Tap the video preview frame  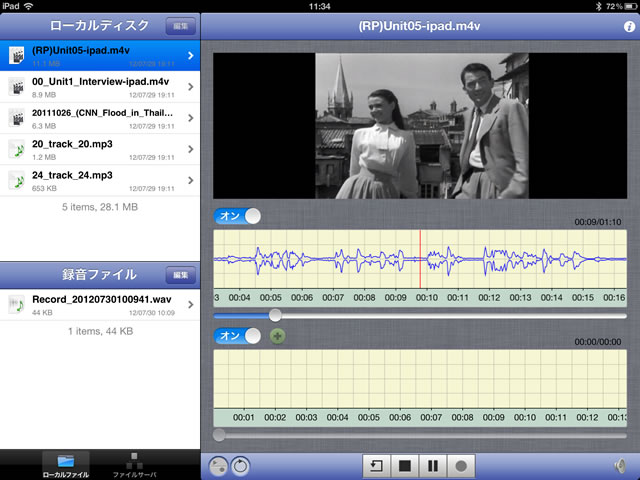coord(420,126)
